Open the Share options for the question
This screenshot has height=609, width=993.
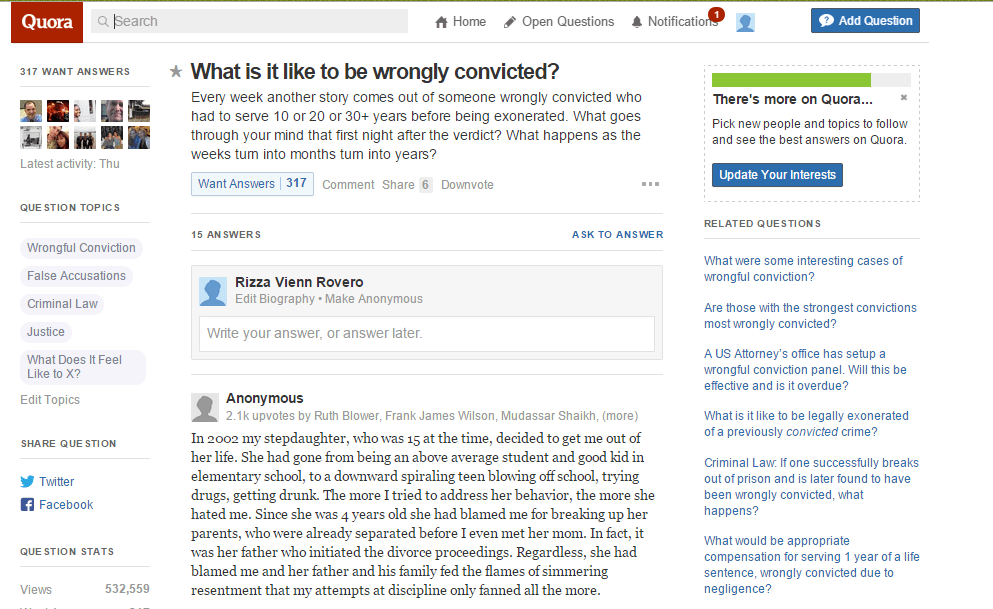(x=398, y=185)
